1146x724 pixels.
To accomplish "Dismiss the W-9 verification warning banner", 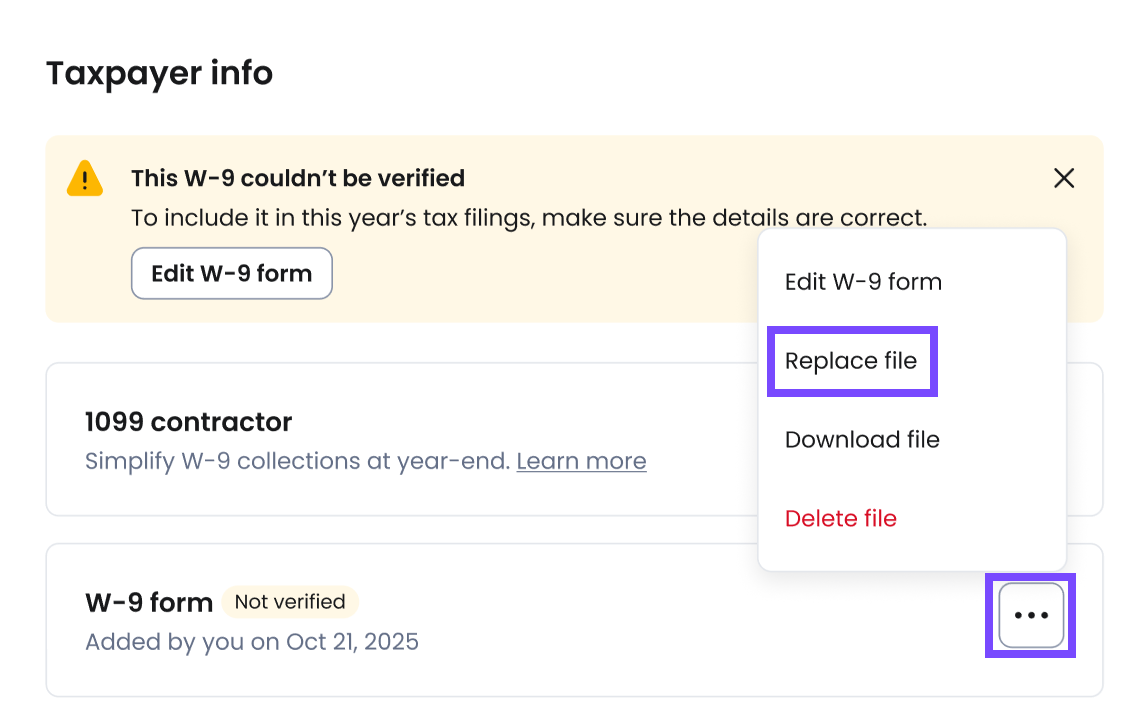I will (1064, 178).
